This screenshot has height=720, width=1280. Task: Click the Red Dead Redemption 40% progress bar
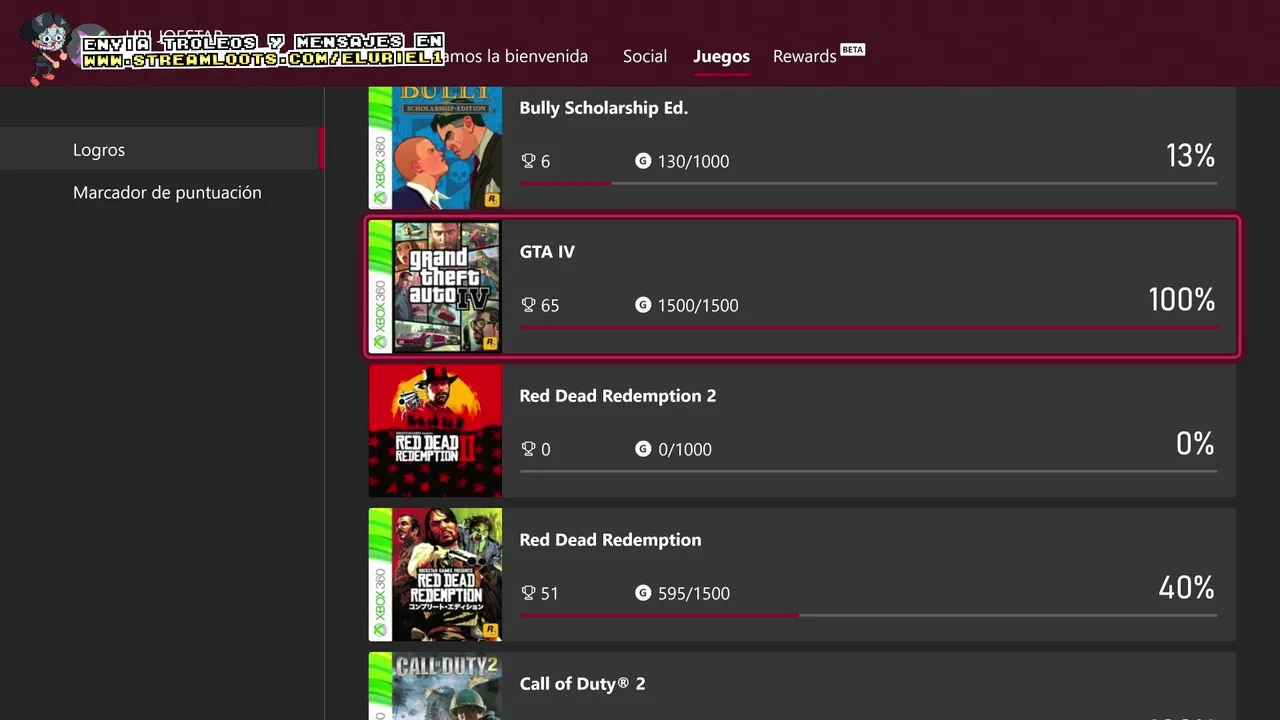[868, 615]
